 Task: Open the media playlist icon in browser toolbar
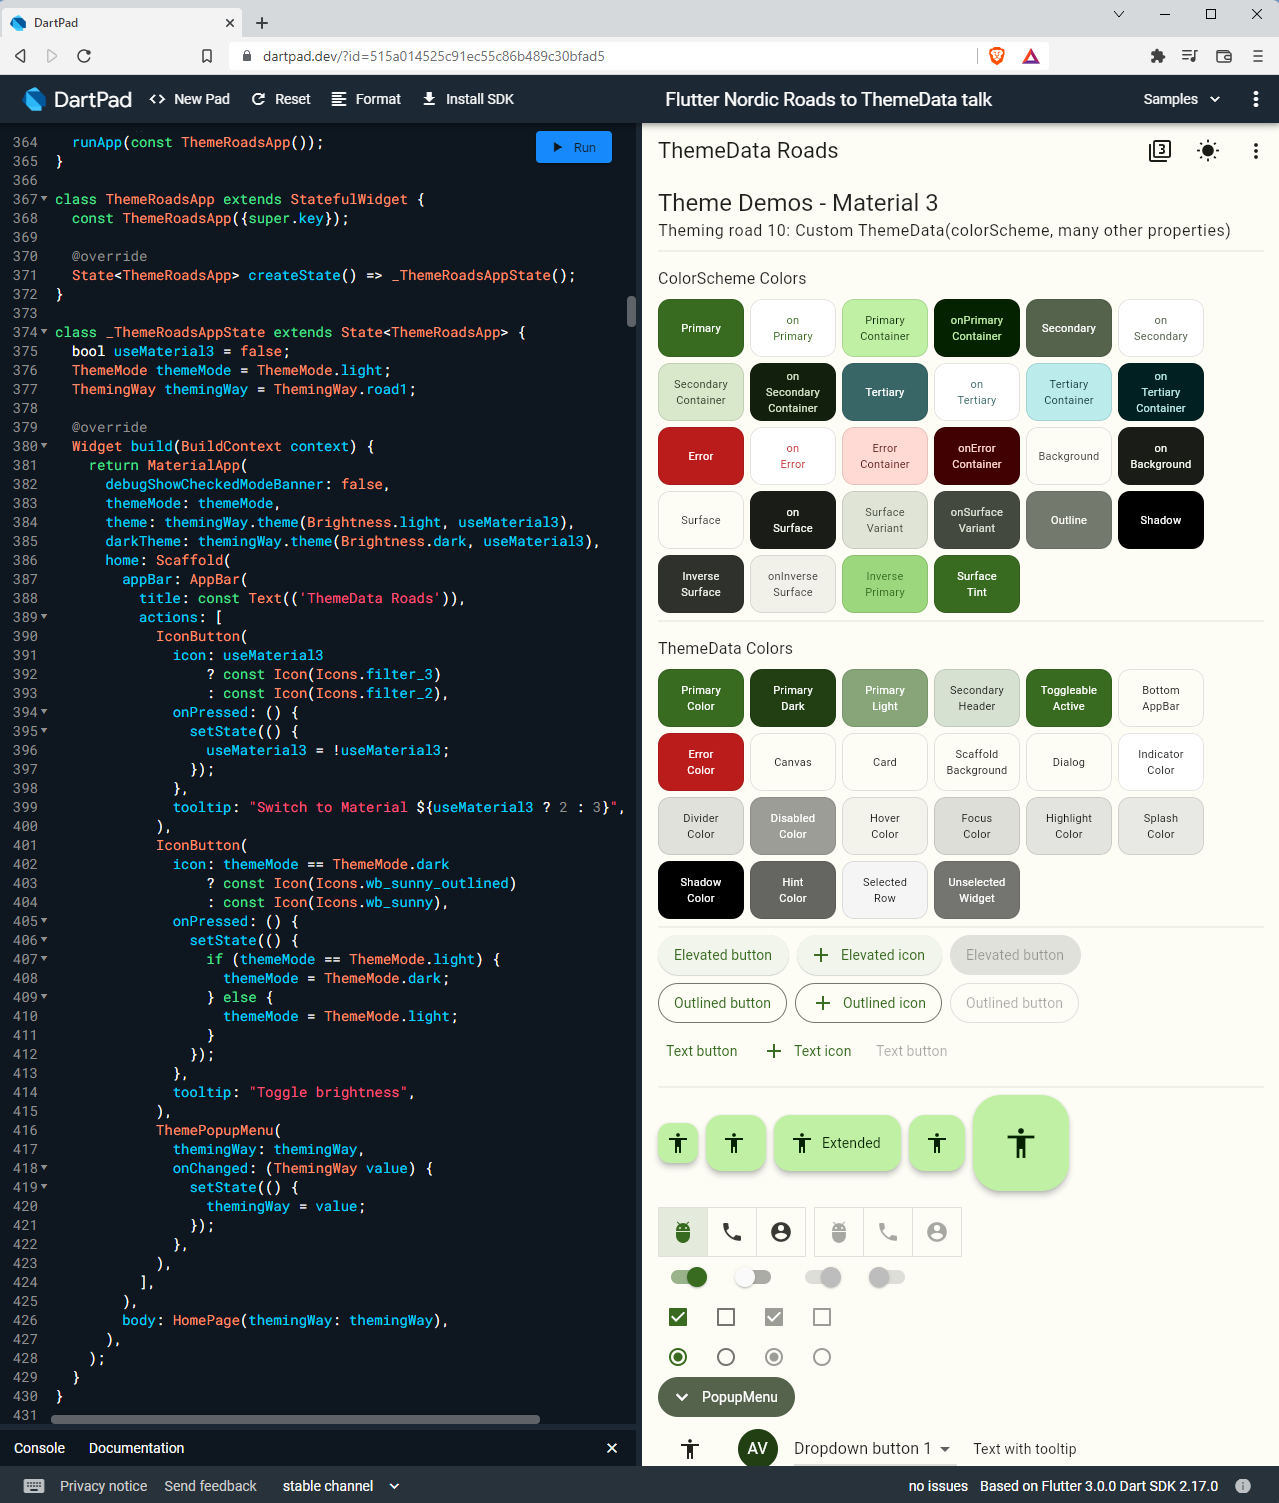pos(1190,56)
